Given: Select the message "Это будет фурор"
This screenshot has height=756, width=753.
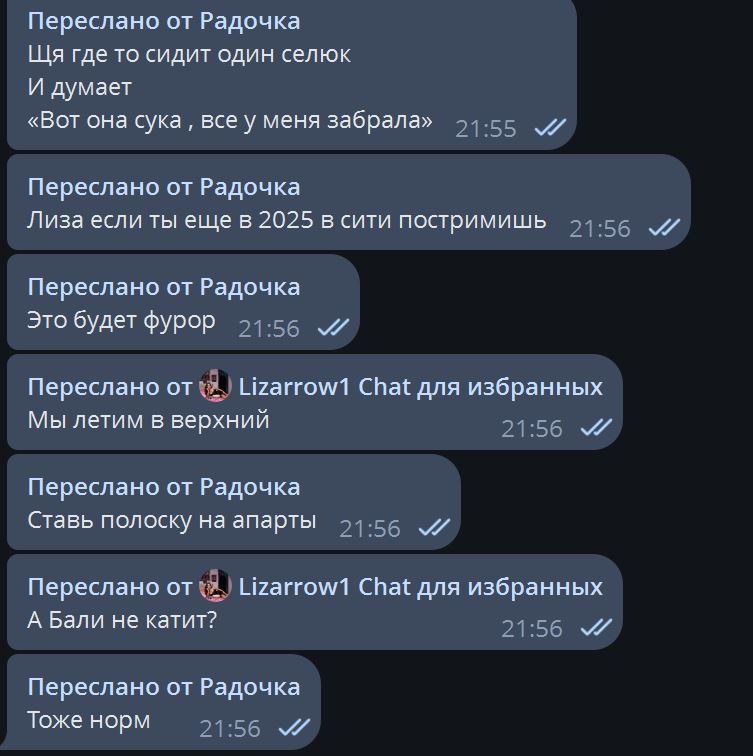Looking at the screenshot, I should [x=121, y=321].
